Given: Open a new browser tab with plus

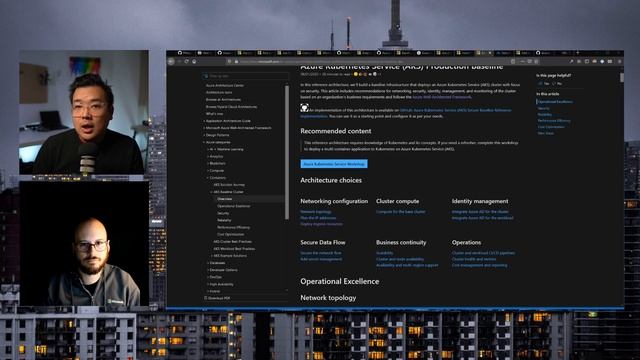Looking at the screenshot, I should tap(577, 53).
